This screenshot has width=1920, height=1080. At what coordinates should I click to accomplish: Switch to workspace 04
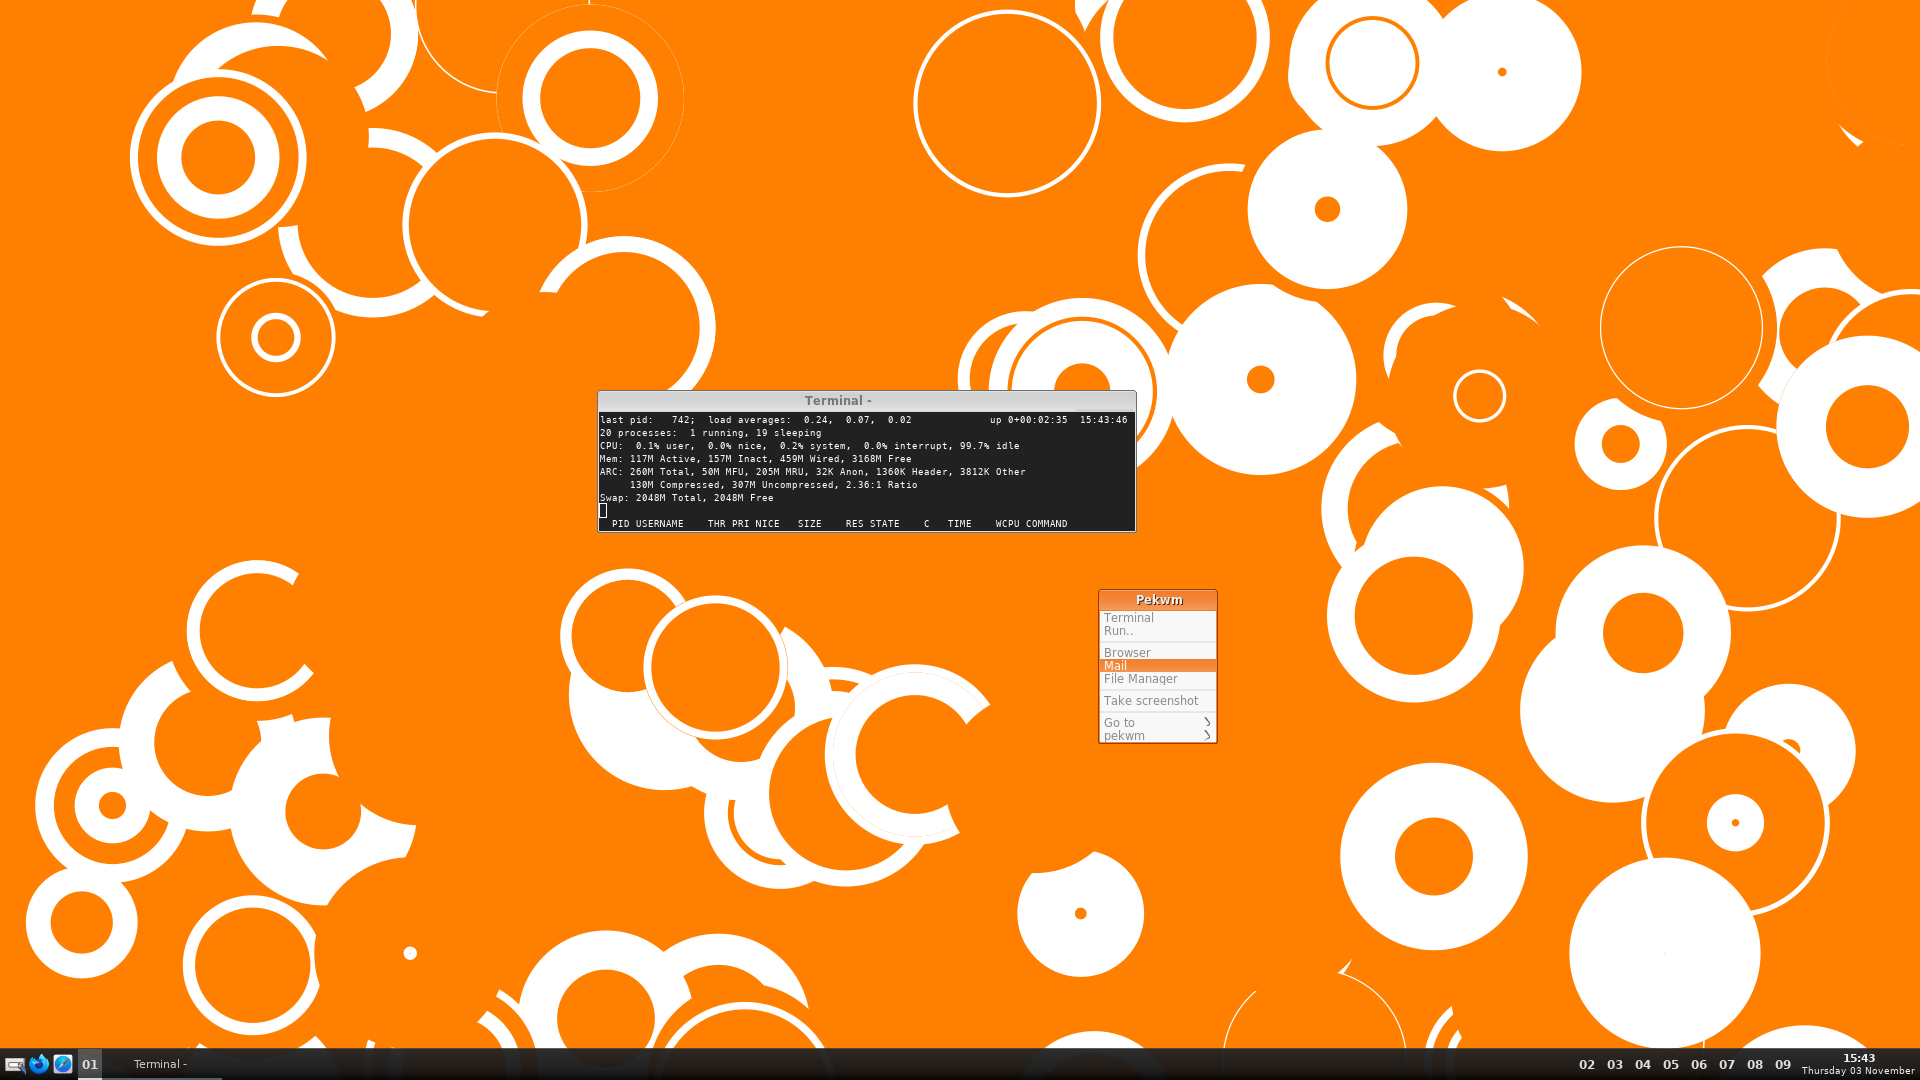tap(1643, 1065)
